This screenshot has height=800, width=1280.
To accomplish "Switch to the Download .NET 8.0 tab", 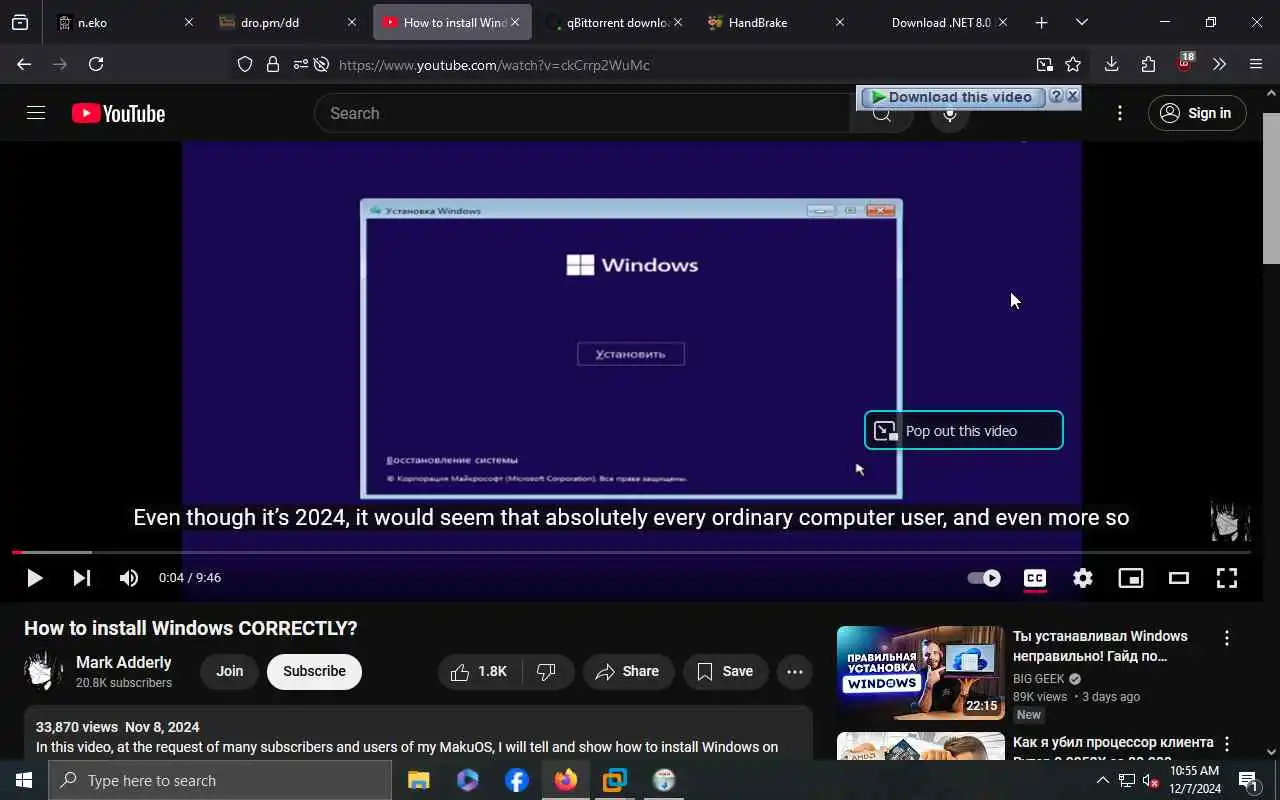I will tap(940, 22).
